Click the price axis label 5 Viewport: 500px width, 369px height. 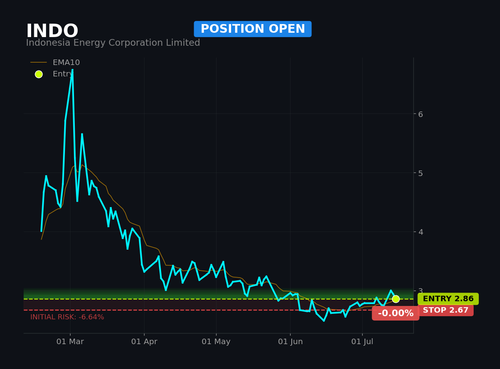(x=420, y=173)
